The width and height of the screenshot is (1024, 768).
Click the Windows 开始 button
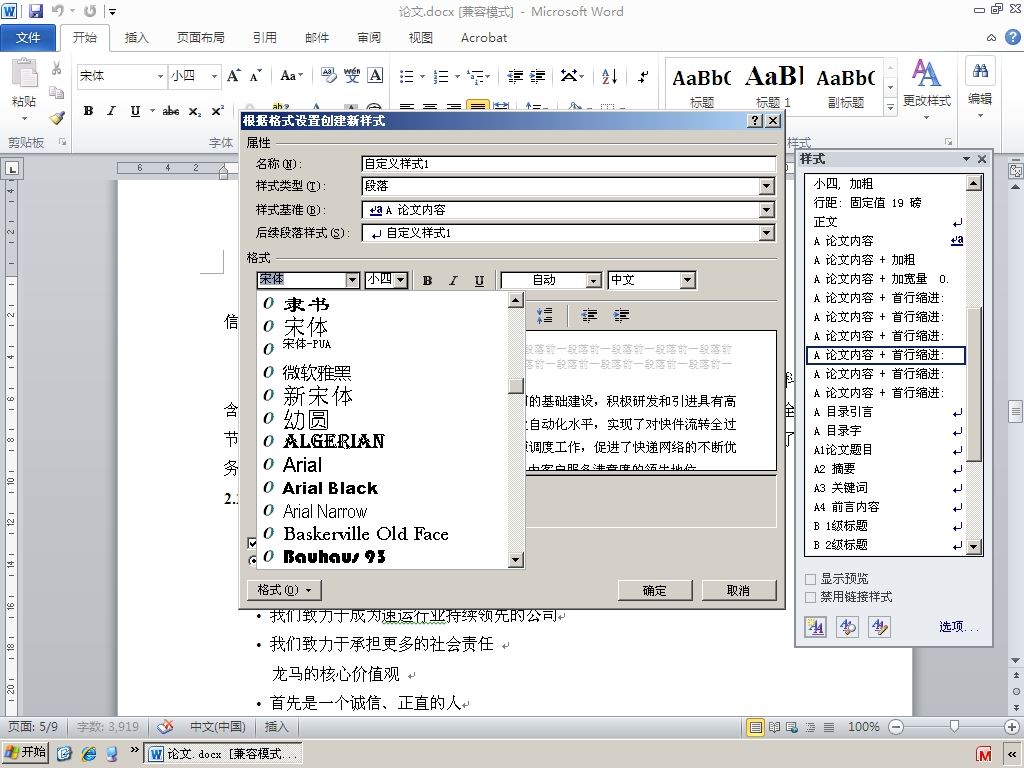[x=26, y=753]
